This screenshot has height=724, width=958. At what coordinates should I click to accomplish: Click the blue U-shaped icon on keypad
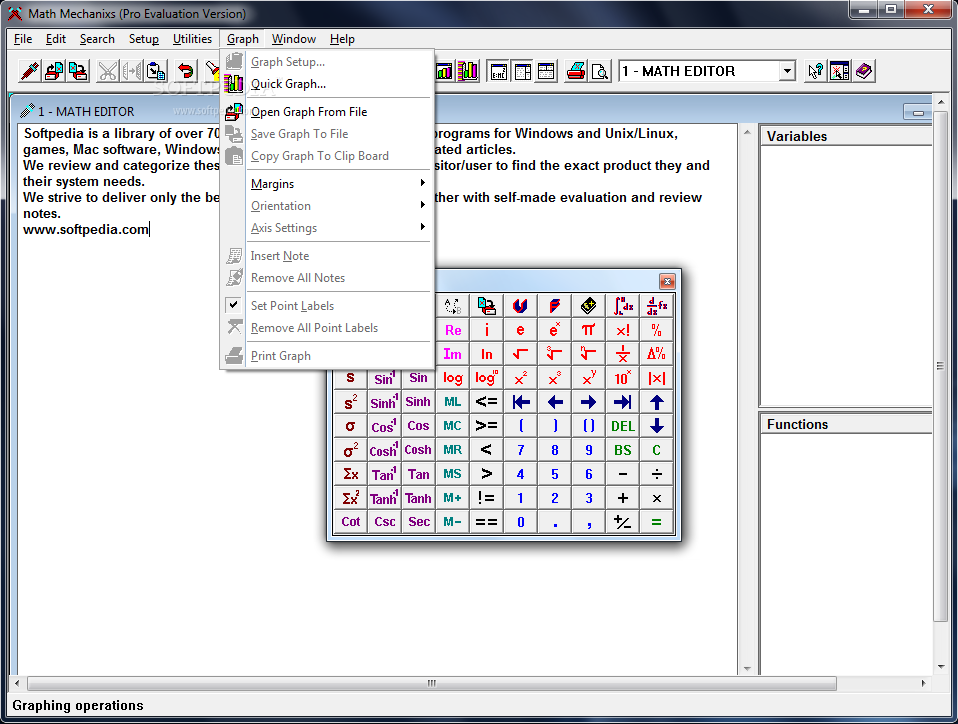click(521, 305)
